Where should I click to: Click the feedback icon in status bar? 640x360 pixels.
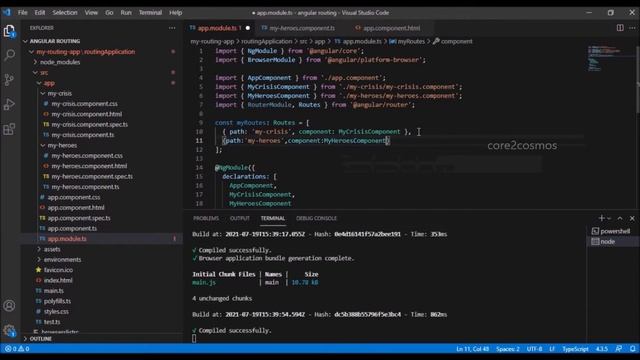619,349
